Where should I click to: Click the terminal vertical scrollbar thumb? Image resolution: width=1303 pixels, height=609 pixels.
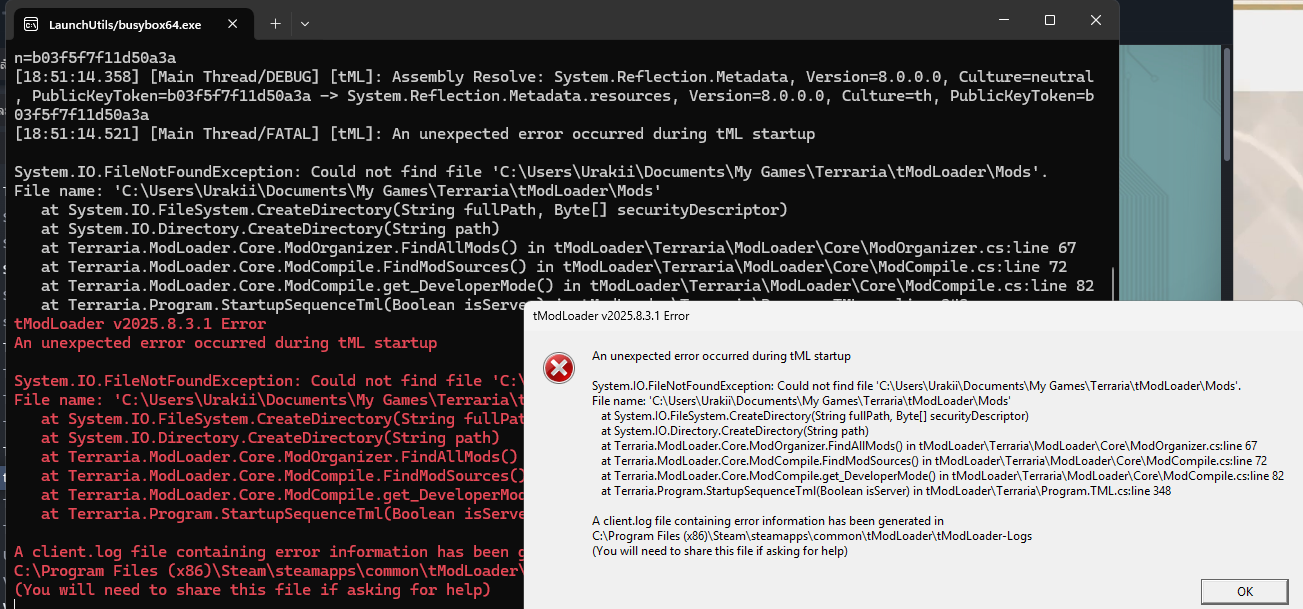[1115, 285]
